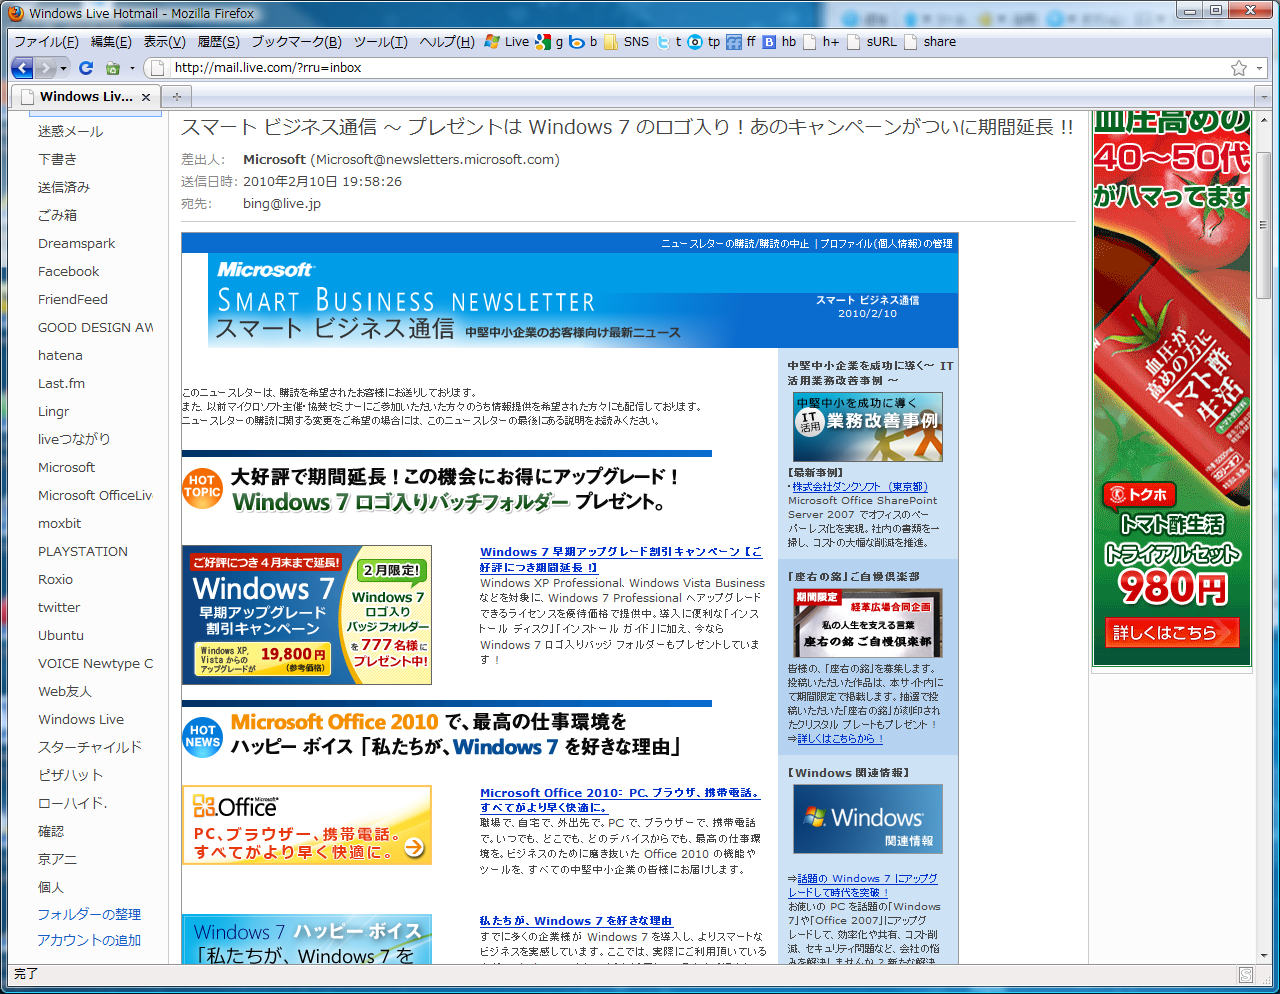1280x994 pixels.
Task: Click プロファイル(個人情報)の管理 link
Action: [886, 243]
